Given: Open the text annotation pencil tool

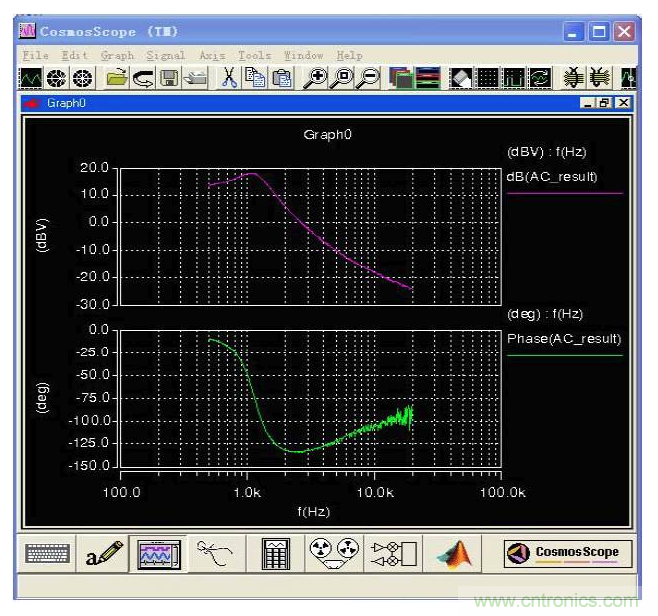Looking at the screenshot, I should click(x=104, y=553).
